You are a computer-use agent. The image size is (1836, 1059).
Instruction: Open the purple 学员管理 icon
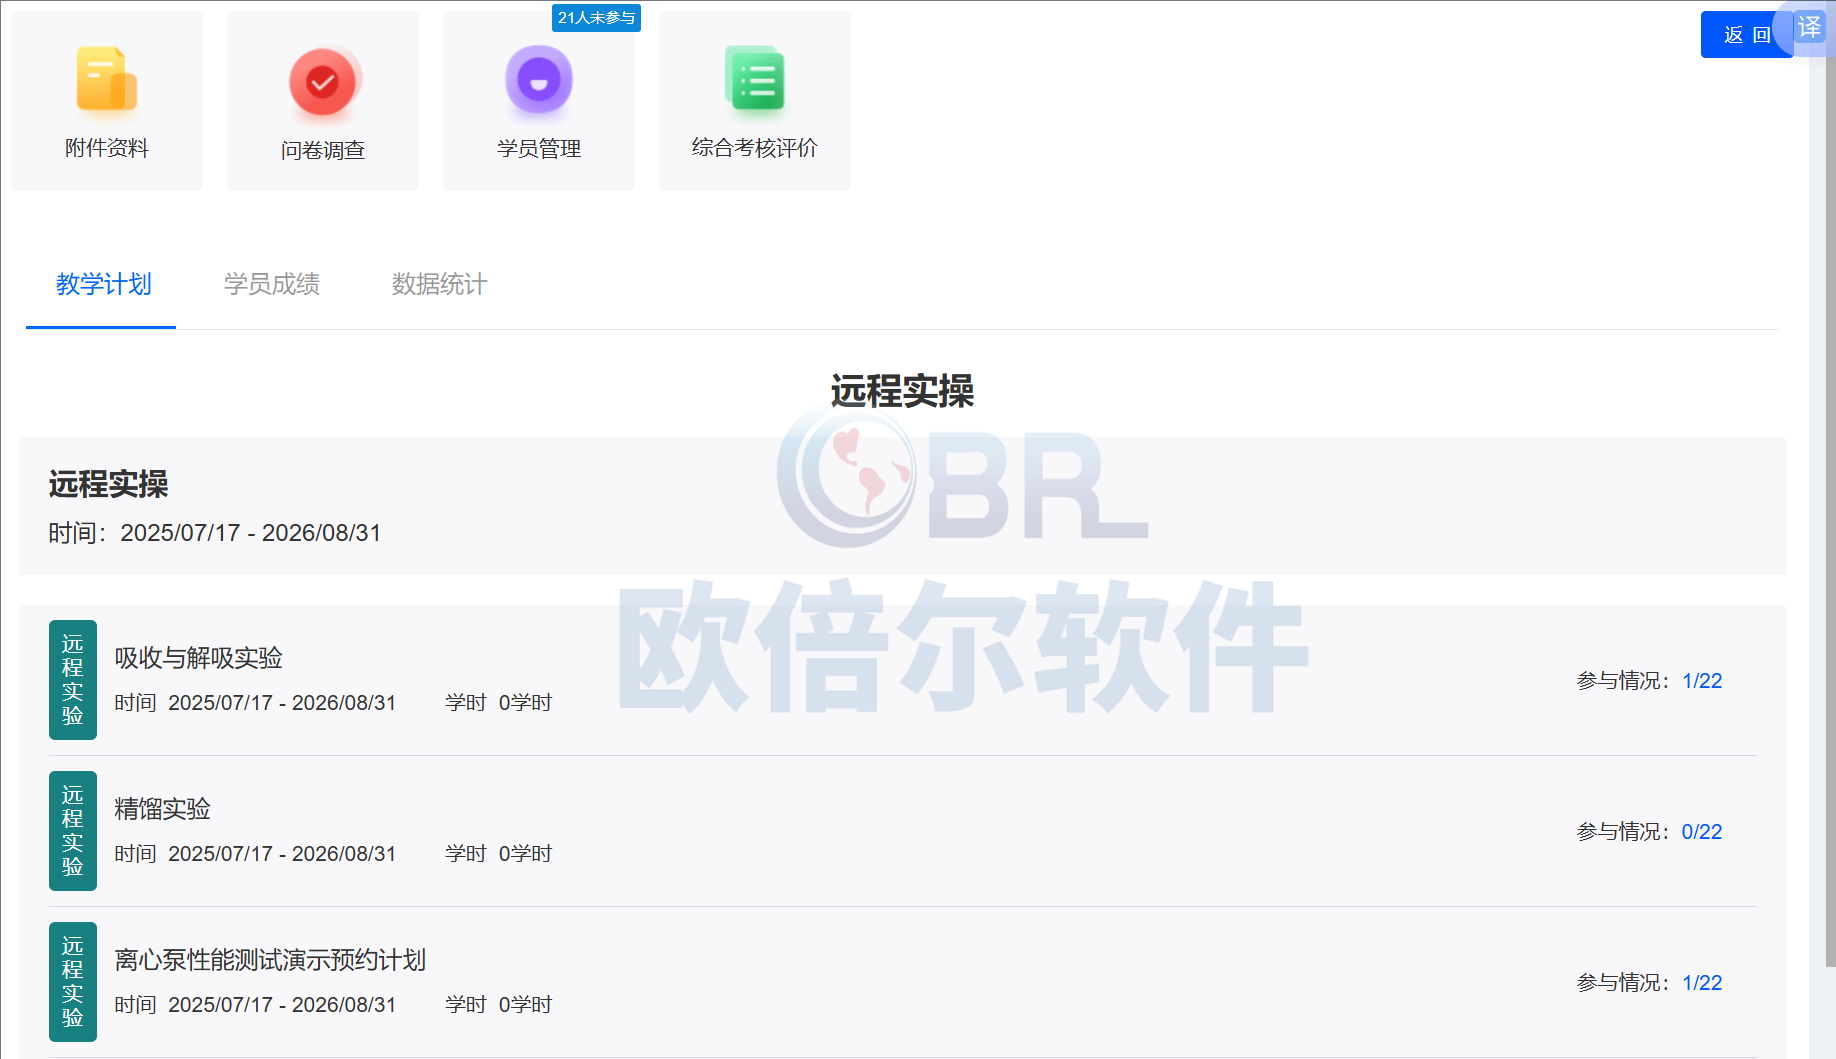coord(539,80)
